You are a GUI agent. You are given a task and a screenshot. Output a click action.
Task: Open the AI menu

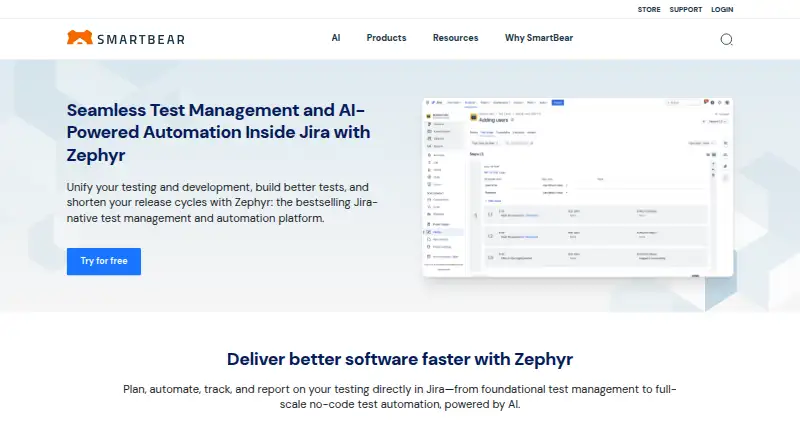(336, 38)
